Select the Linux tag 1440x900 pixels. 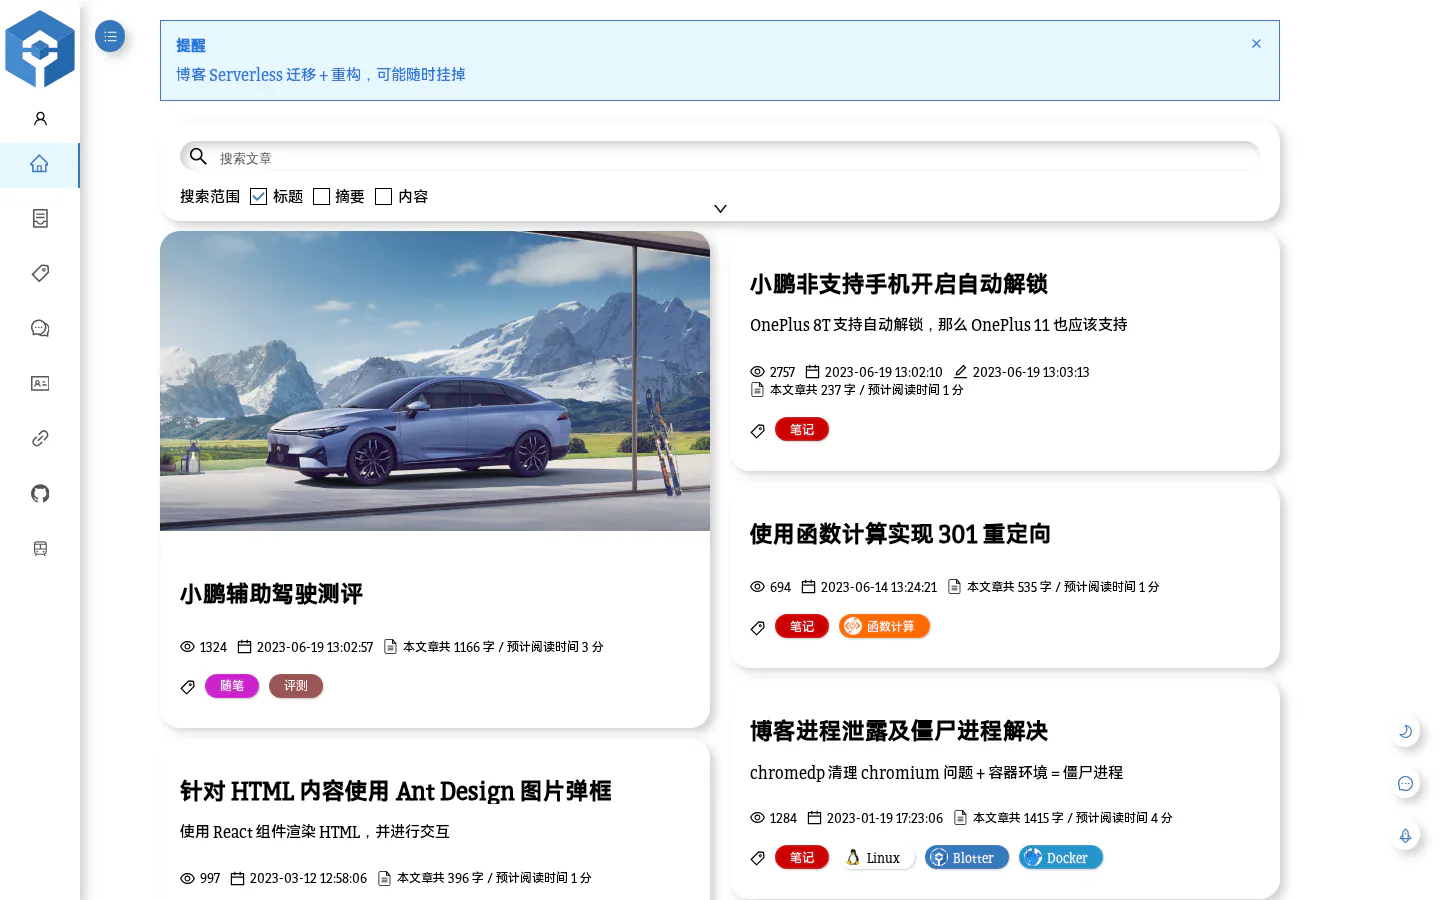tap(877, 857)
